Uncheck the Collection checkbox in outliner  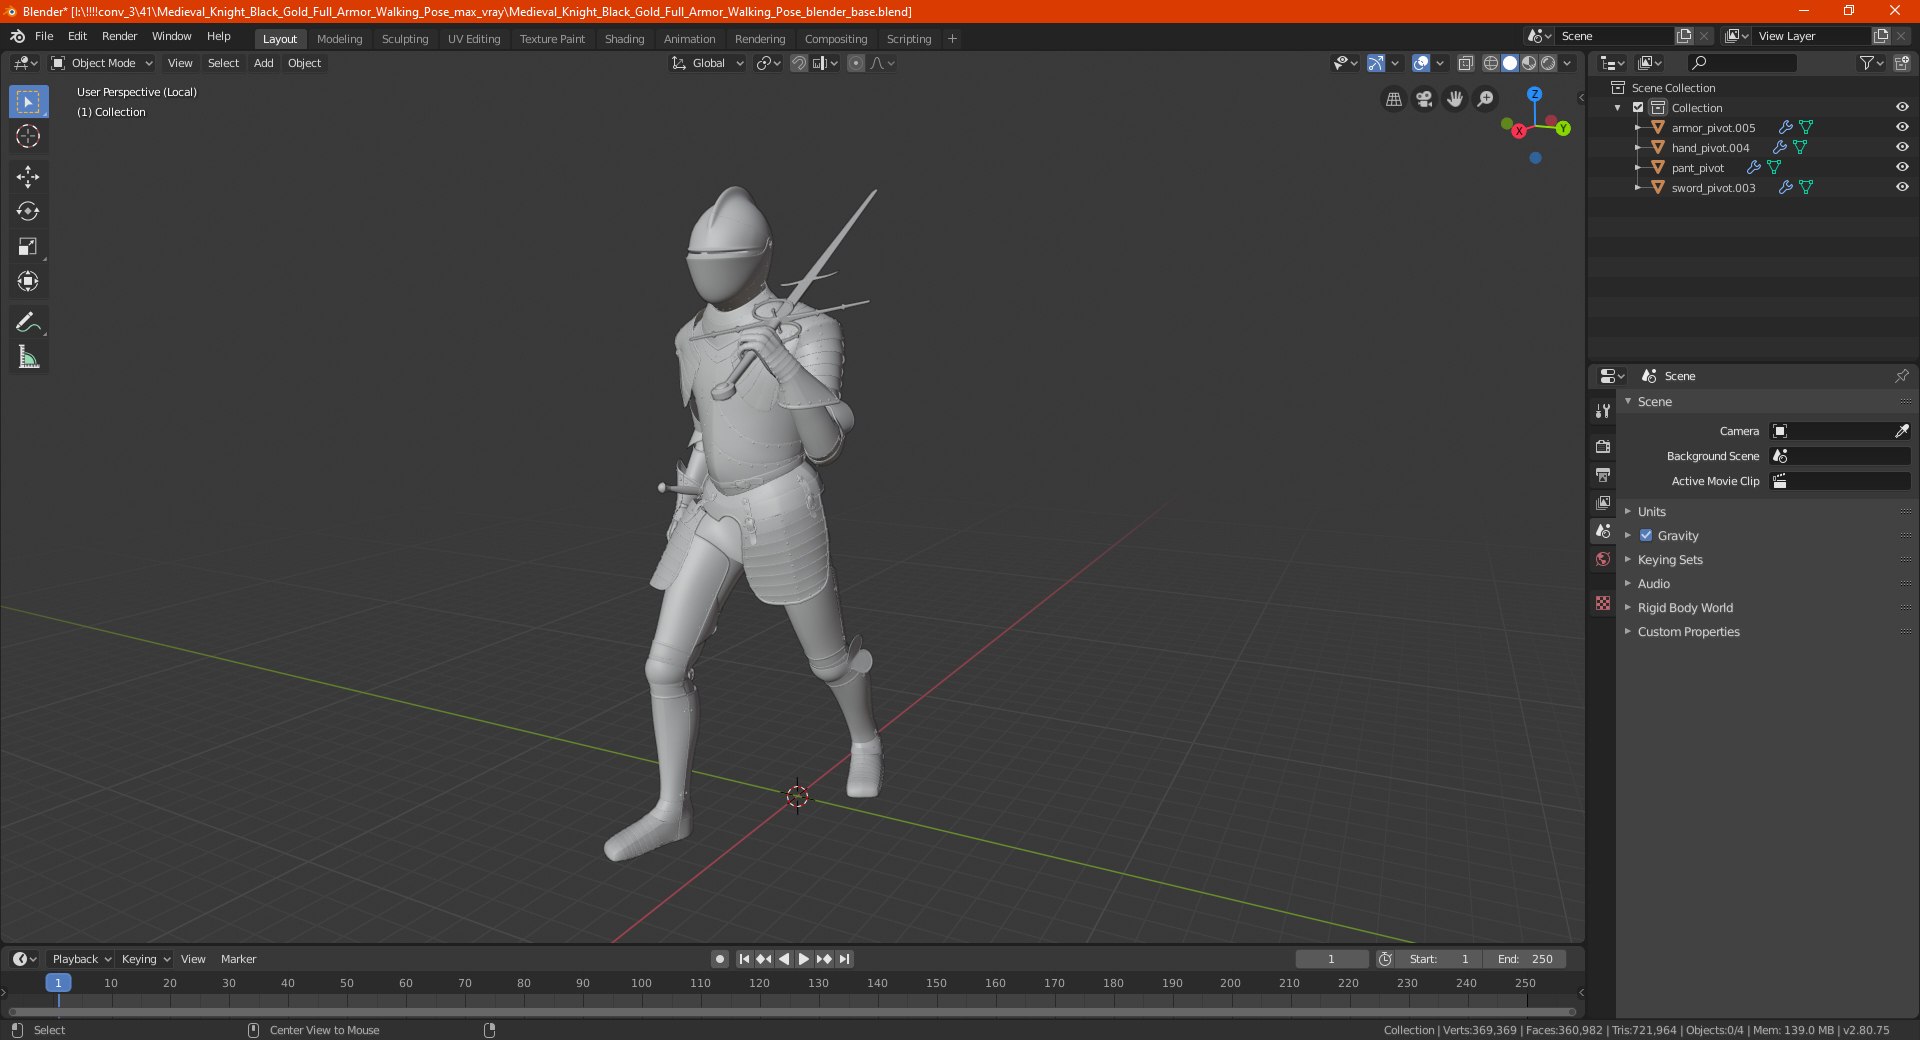1638,107
